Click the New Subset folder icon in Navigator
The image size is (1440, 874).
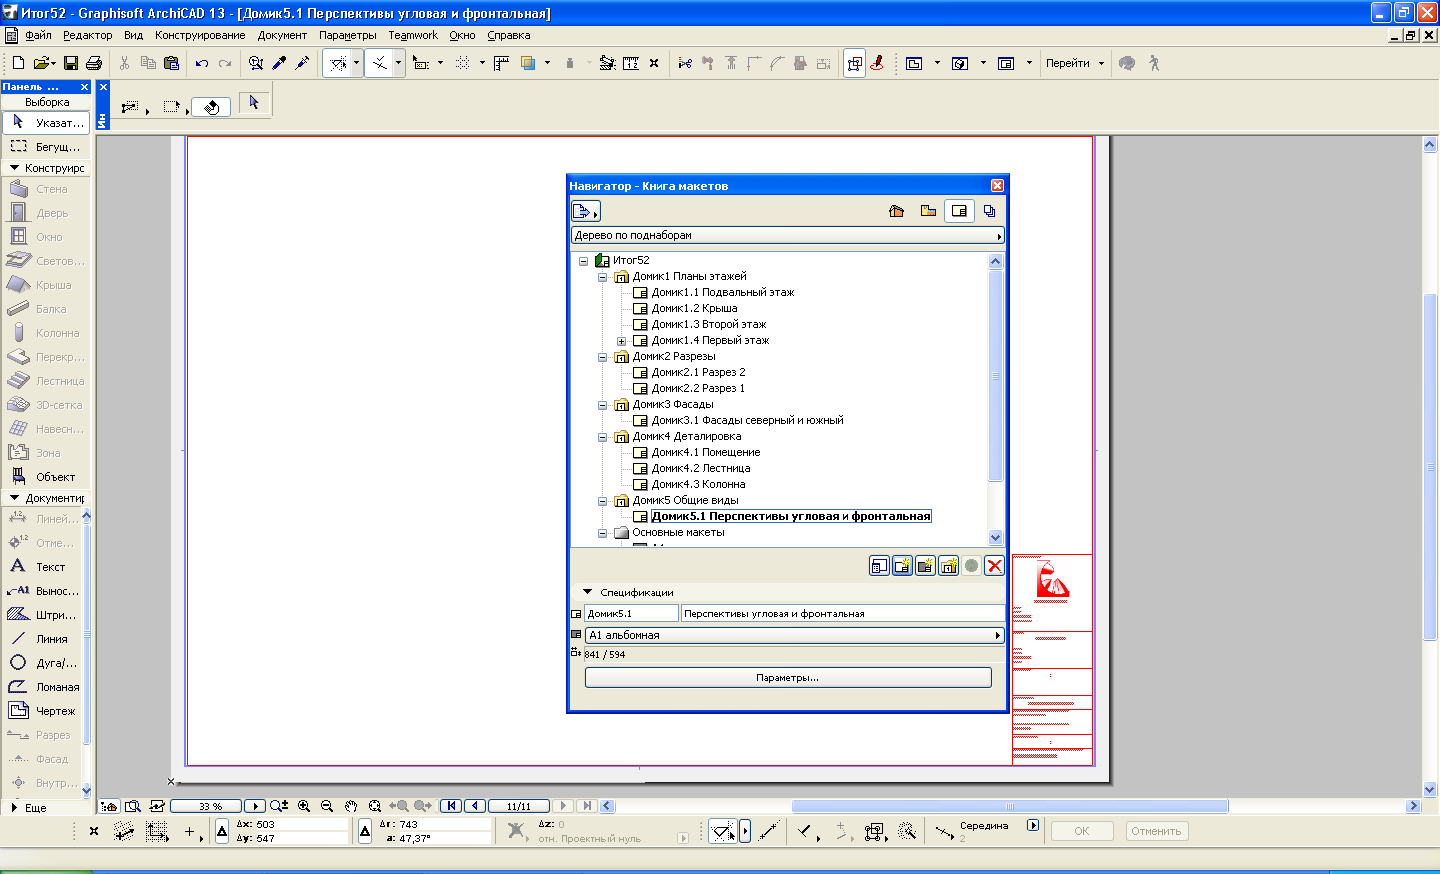point(948,566)
